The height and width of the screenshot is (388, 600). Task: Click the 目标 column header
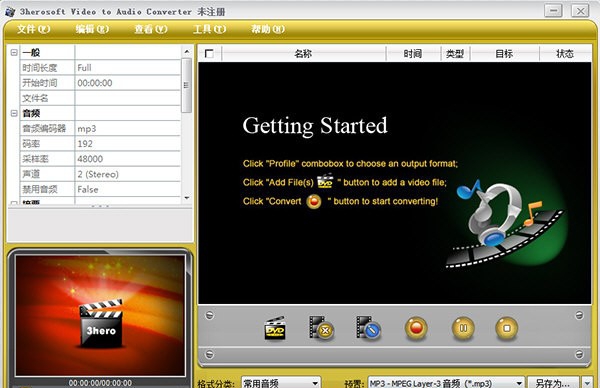tap(504, 54)
